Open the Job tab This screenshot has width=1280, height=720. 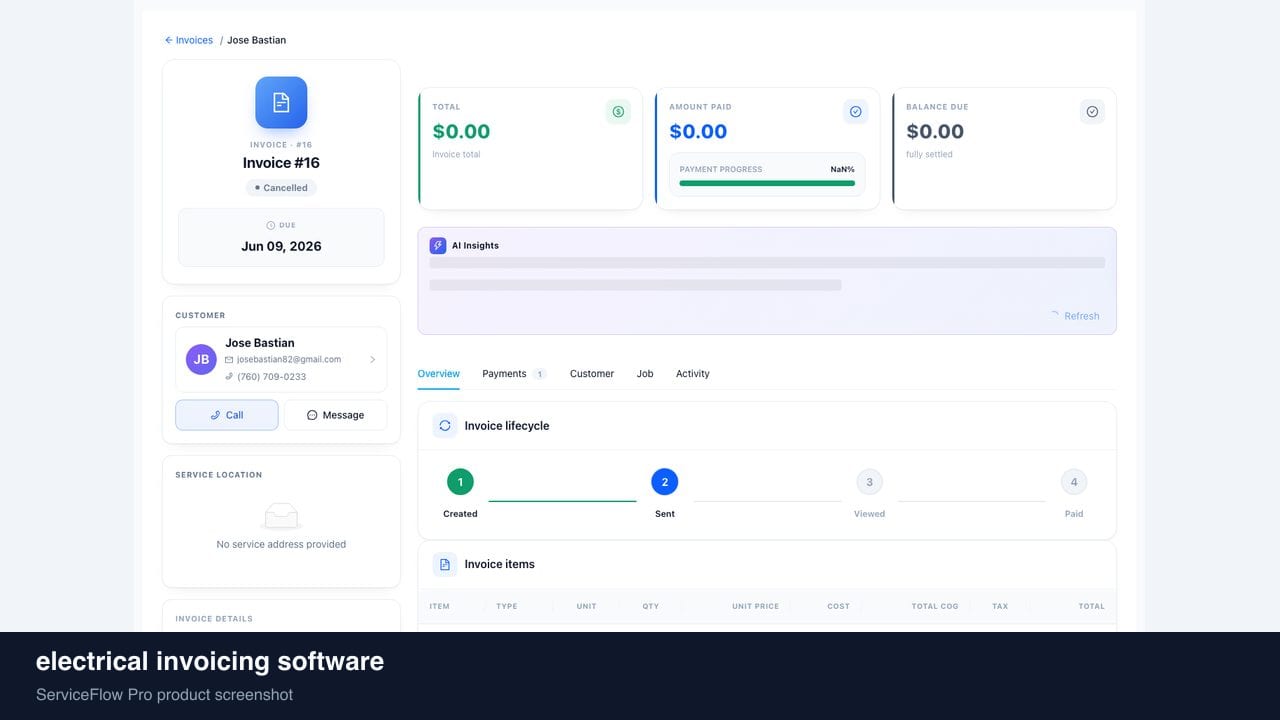pos(645,374)
